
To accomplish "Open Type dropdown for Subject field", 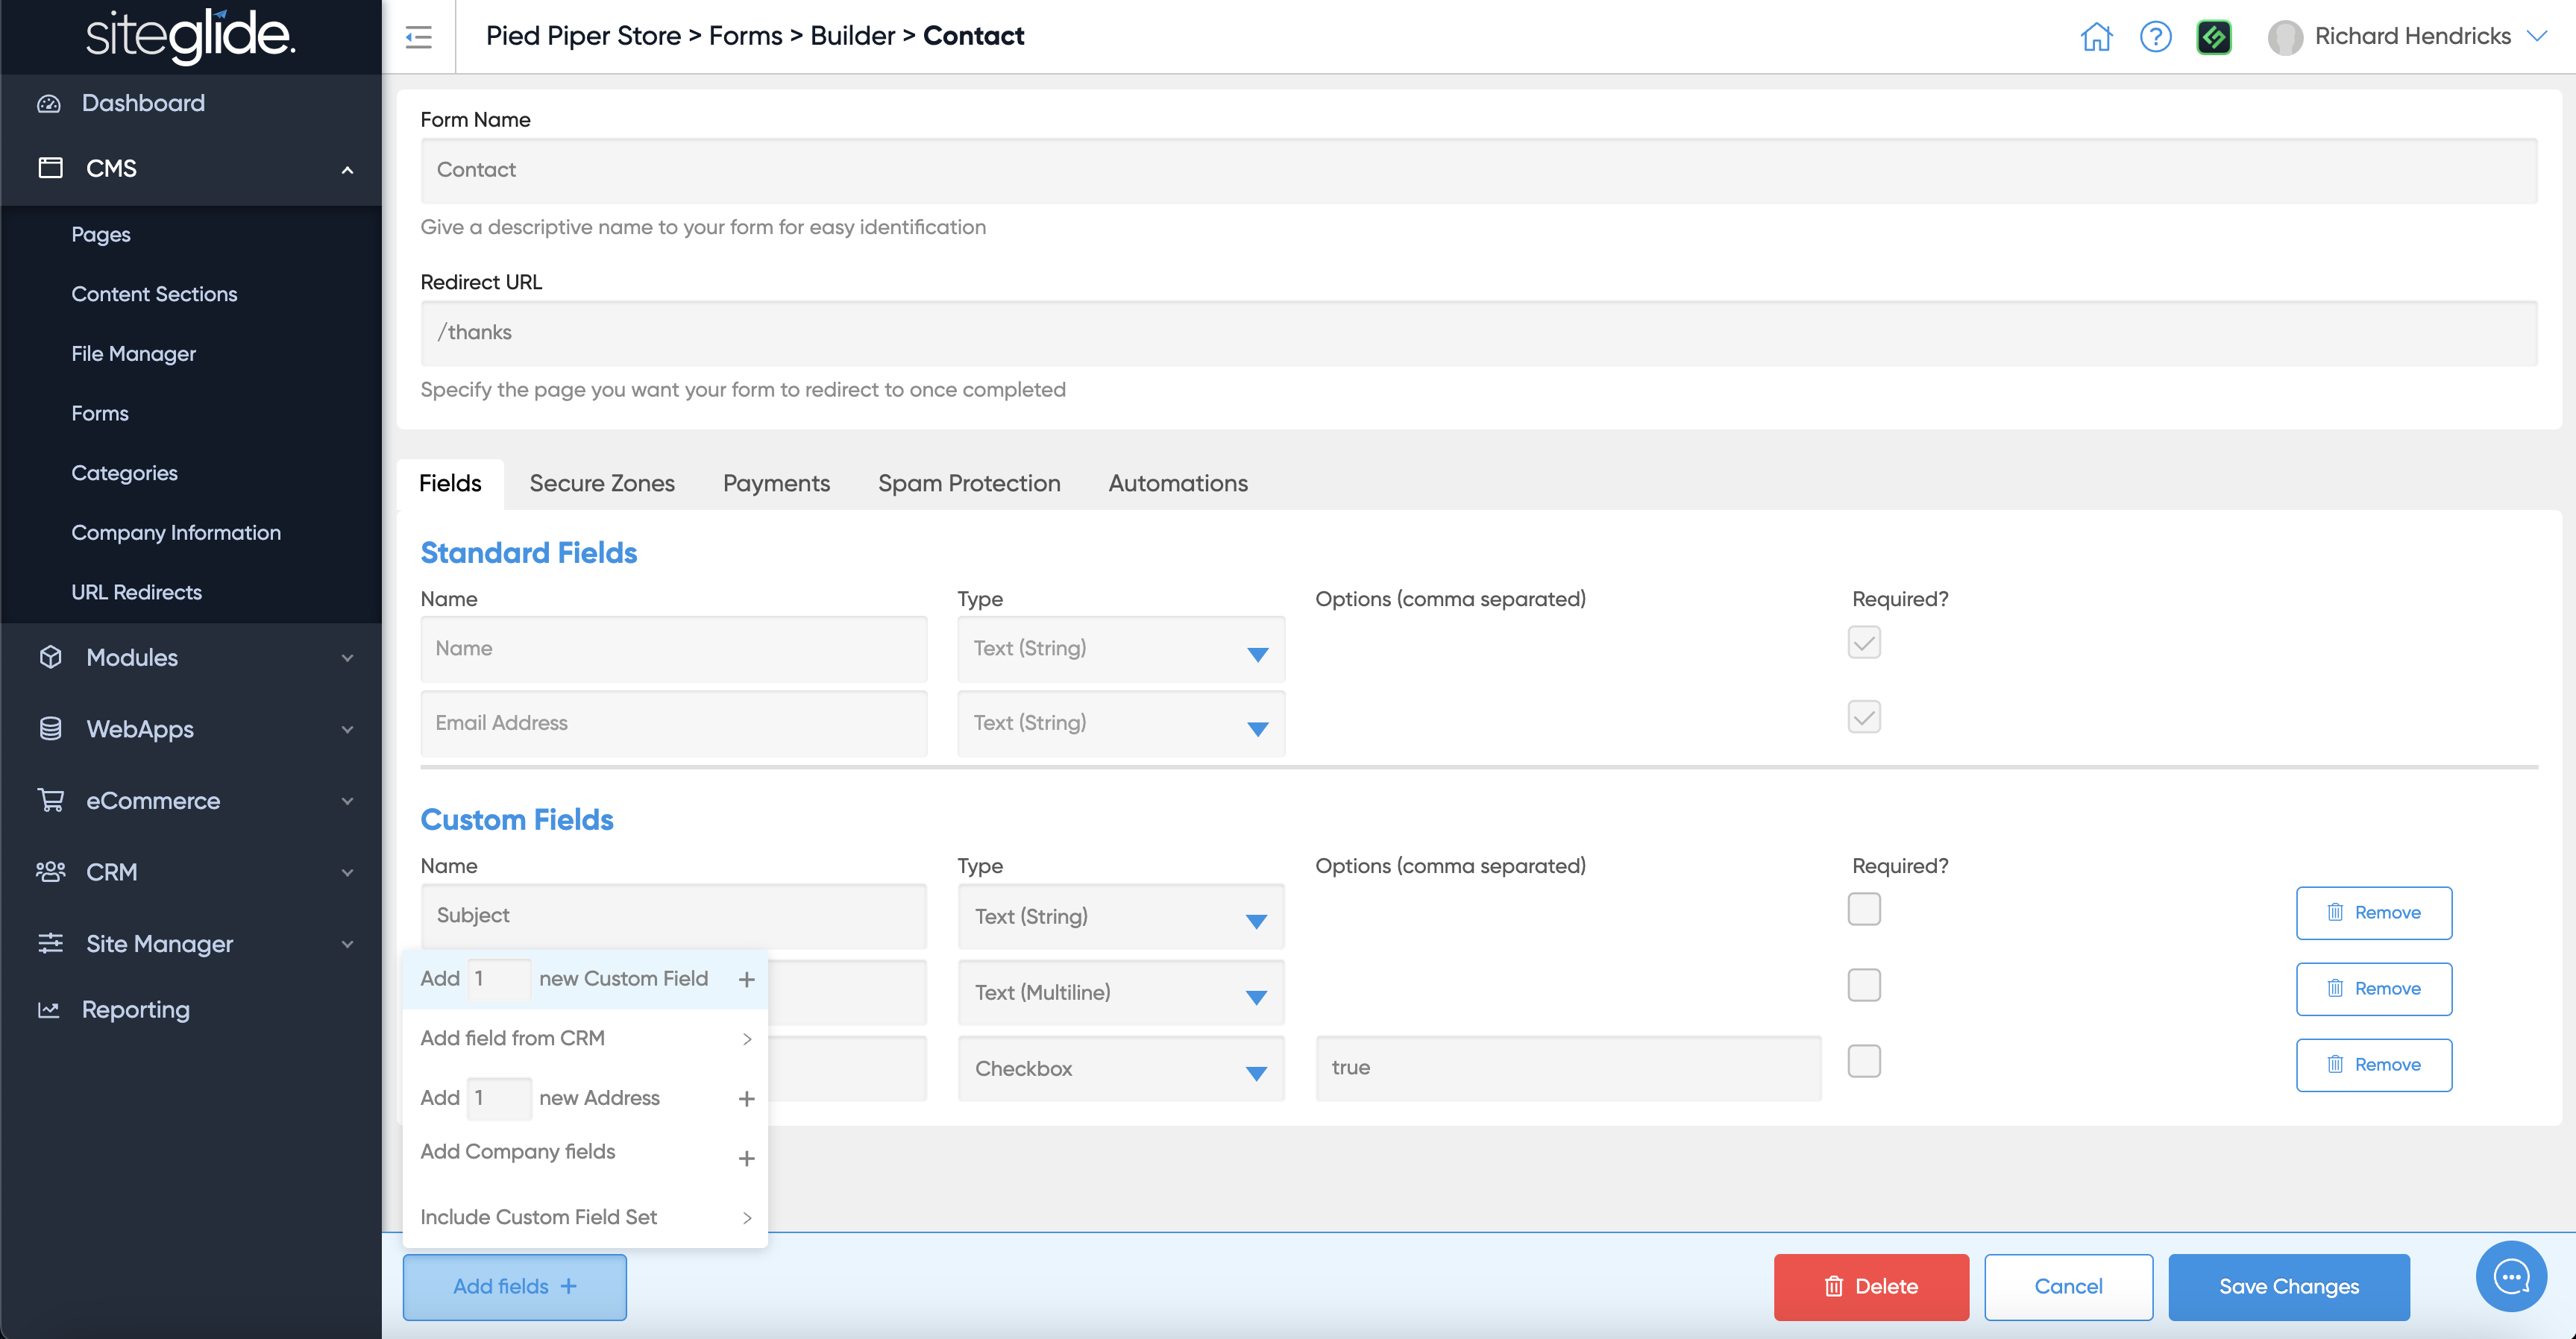I will 1120,916.
